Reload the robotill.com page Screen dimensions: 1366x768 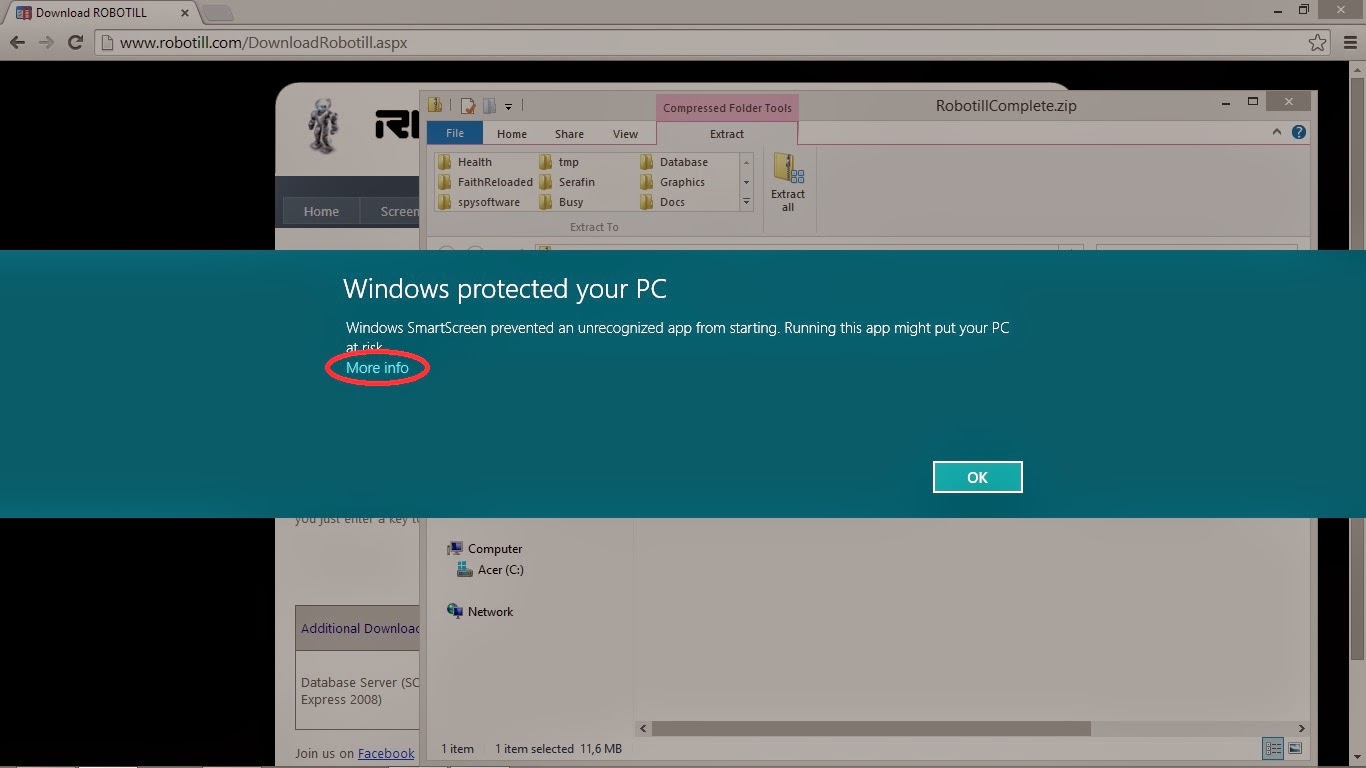coord(75,43)
